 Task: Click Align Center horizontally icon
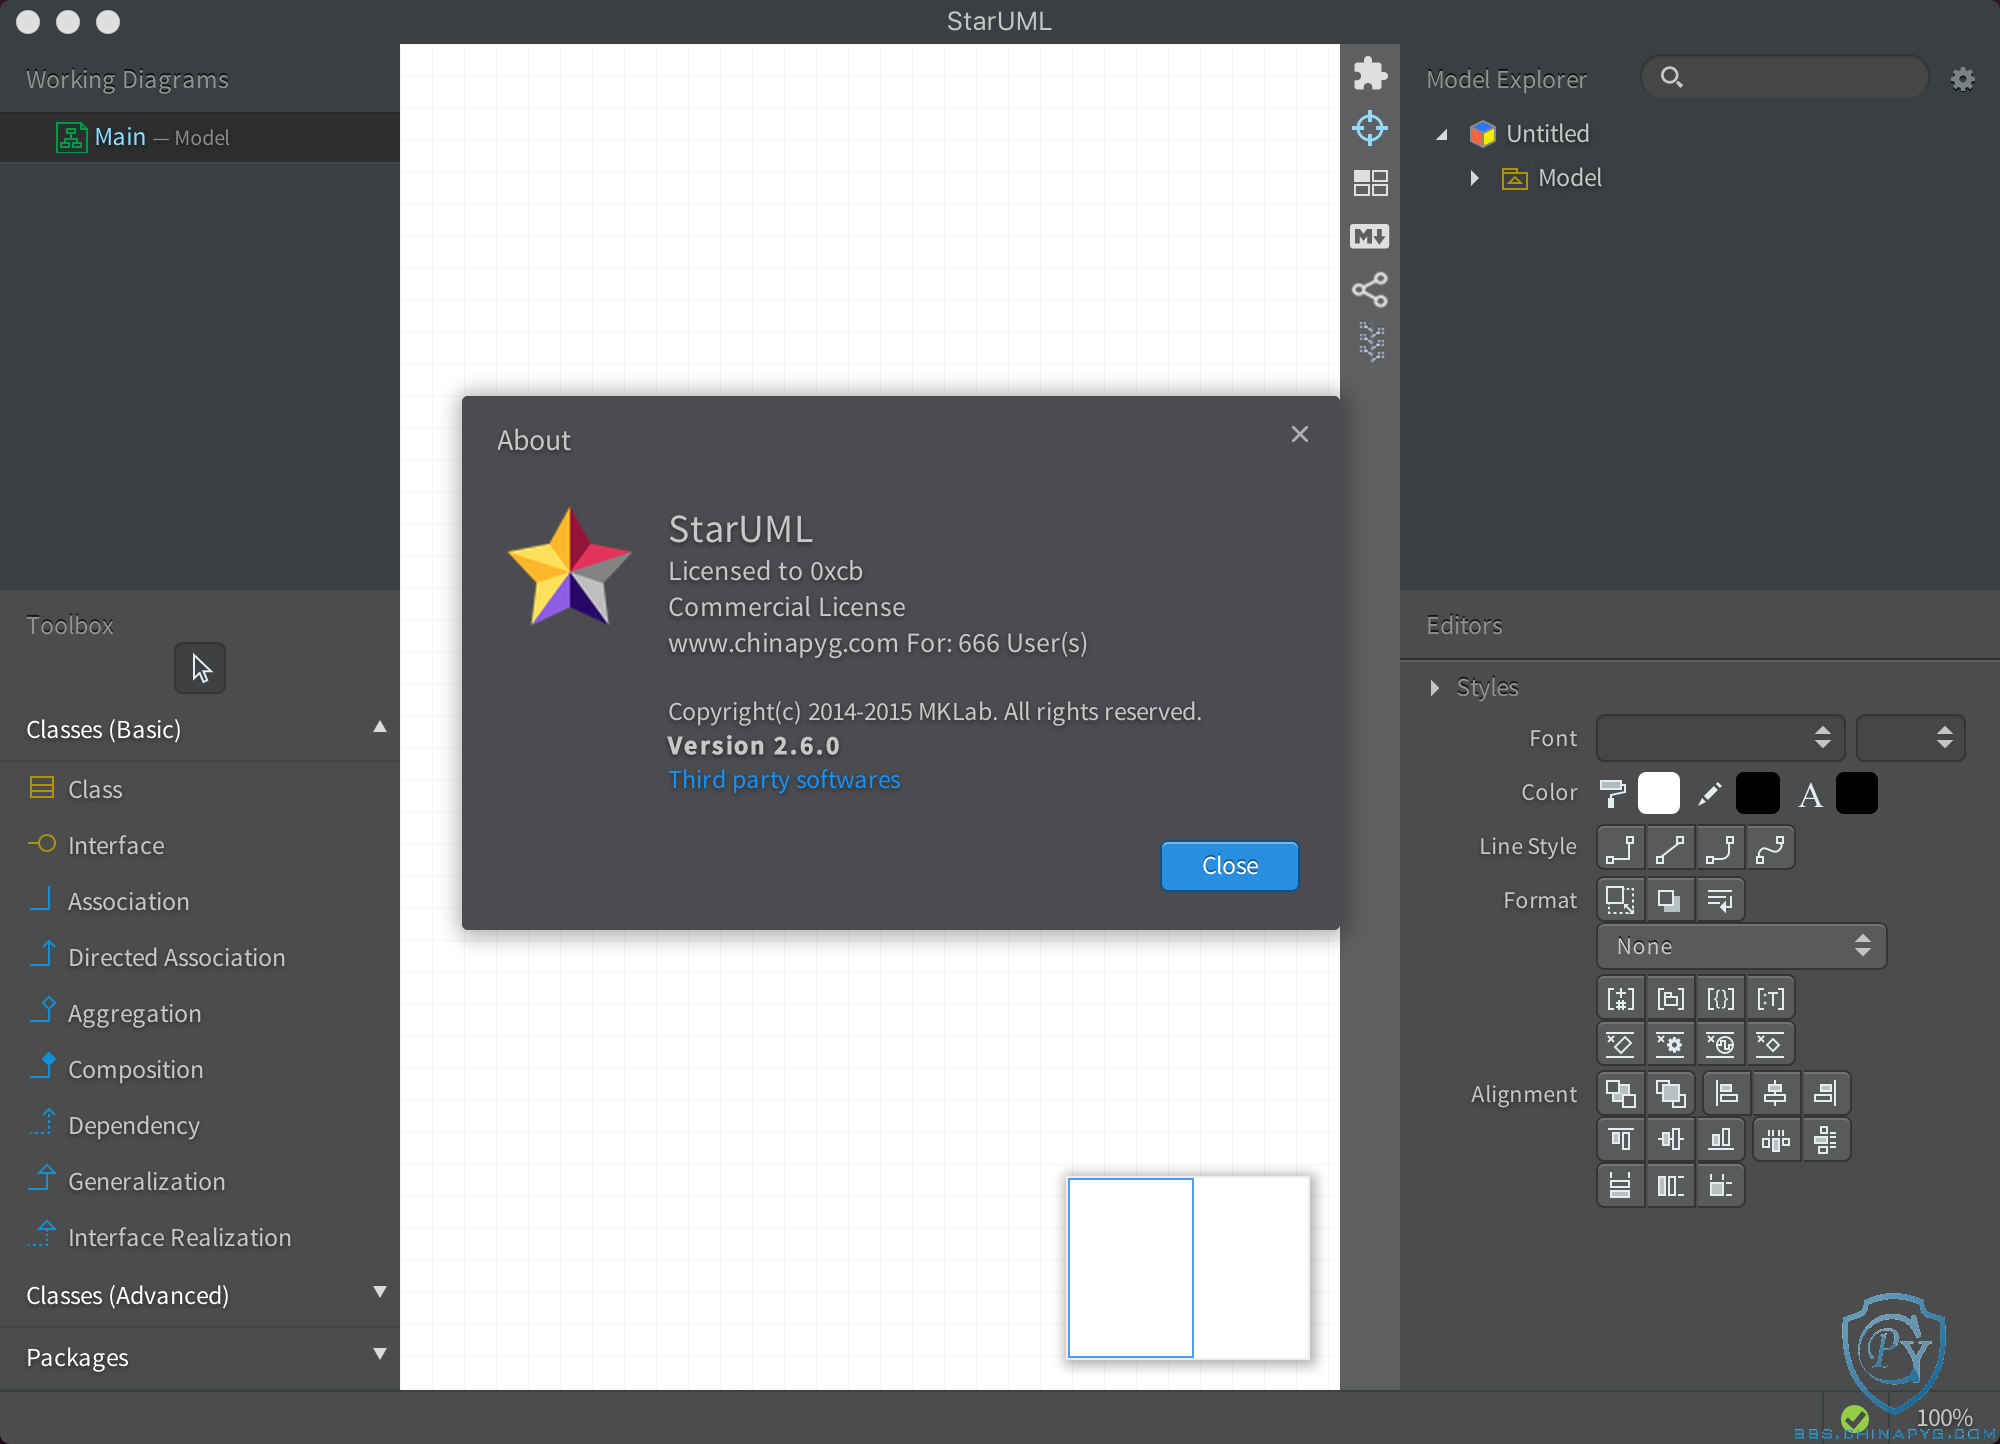tap(1776, 1093)
